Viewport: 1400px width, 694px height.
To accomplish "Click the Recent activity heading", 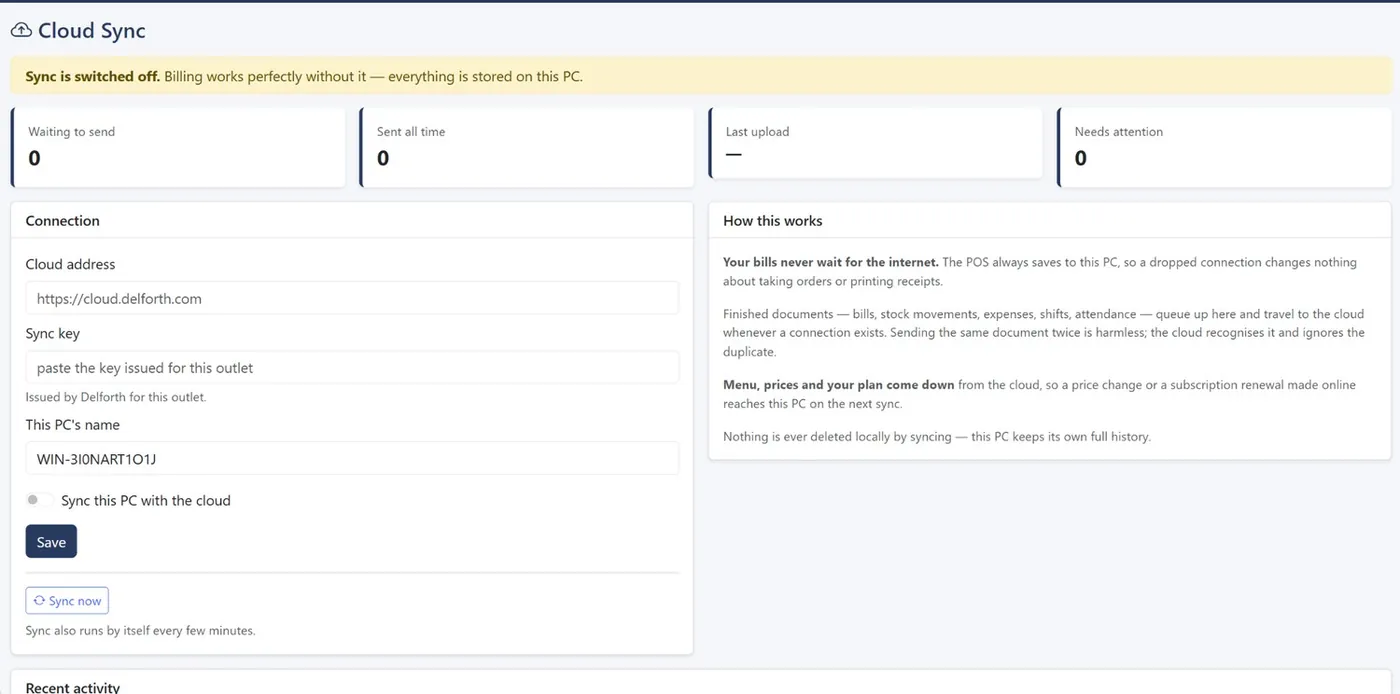I will point(73,688).
